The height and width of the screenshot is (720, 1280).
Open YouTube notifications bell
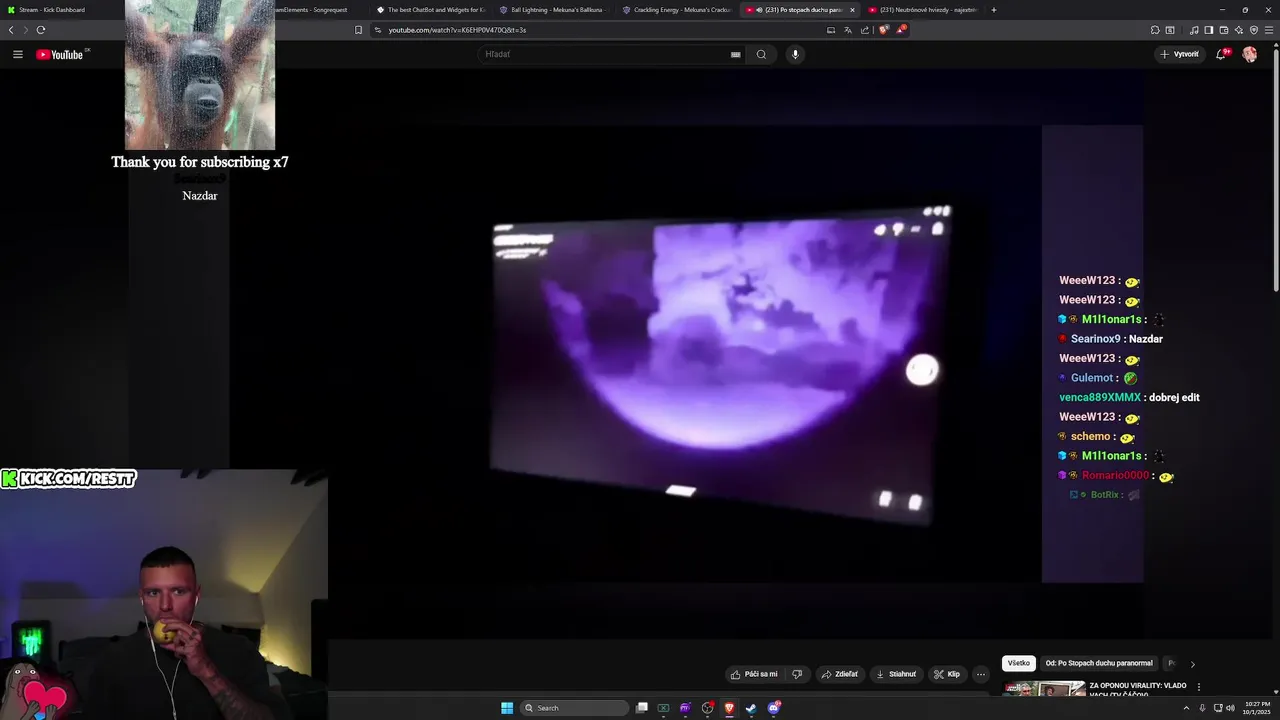(x=1221, y=54)
